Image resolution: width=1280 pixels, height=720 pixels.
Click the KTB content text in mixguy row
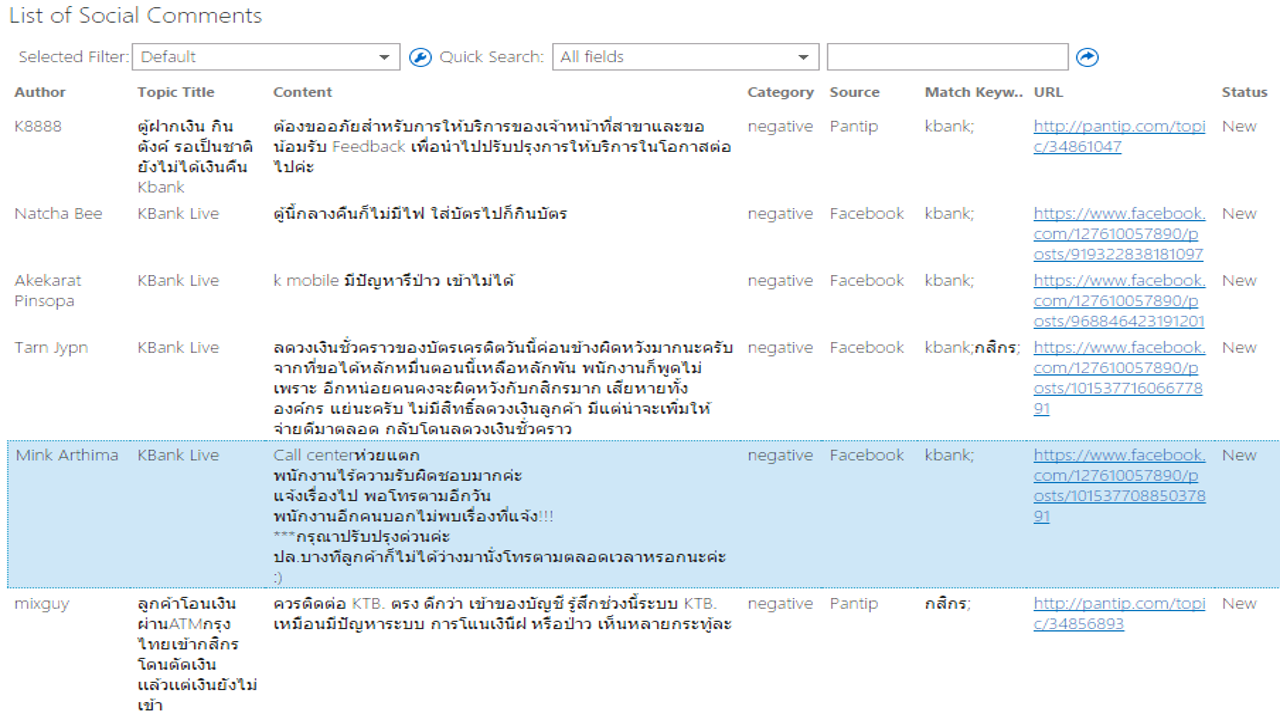(x=503, y=613)
